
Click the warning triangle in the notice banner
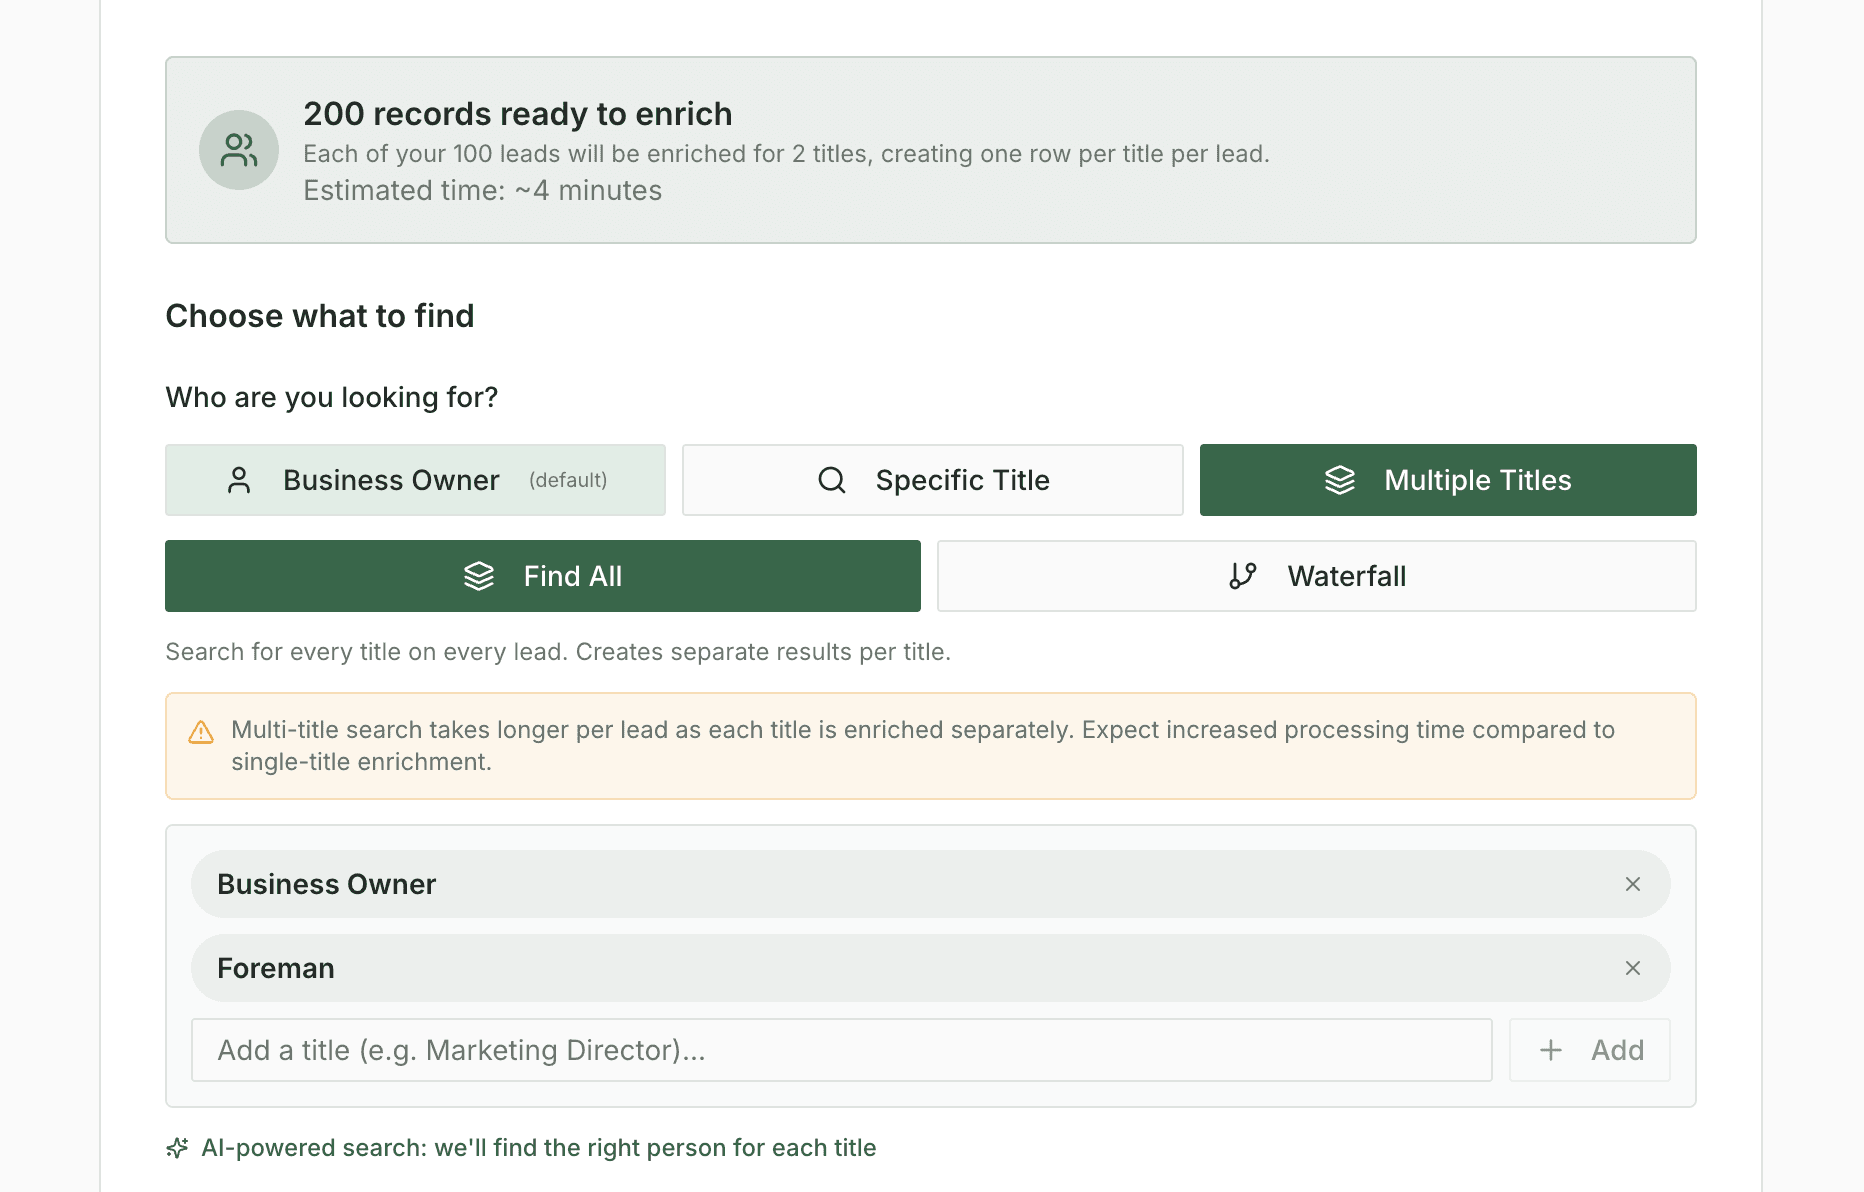point(201,733)
